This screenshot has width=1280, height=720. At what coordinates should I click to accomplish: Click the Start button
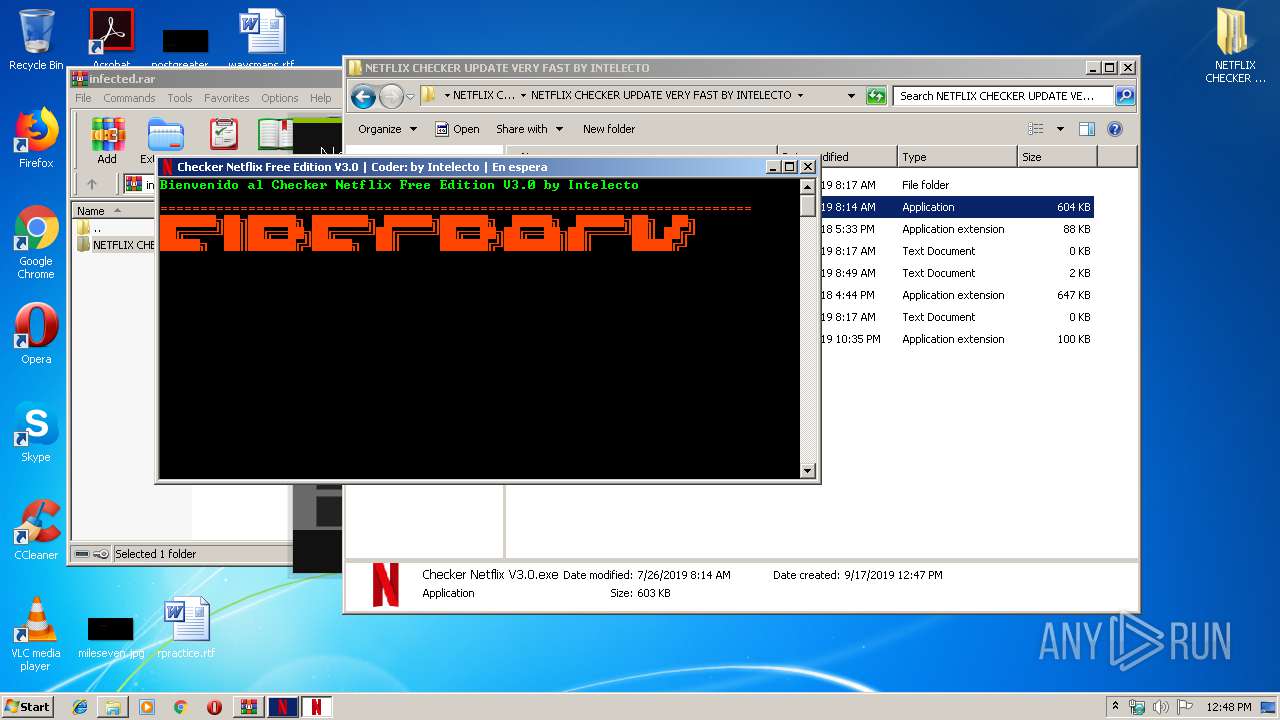(27, 707)
